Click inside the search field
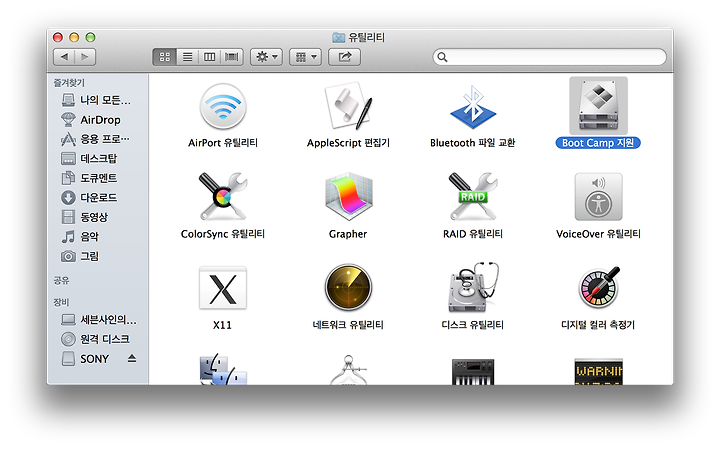 pyautogui.click(x=549, y=57)
